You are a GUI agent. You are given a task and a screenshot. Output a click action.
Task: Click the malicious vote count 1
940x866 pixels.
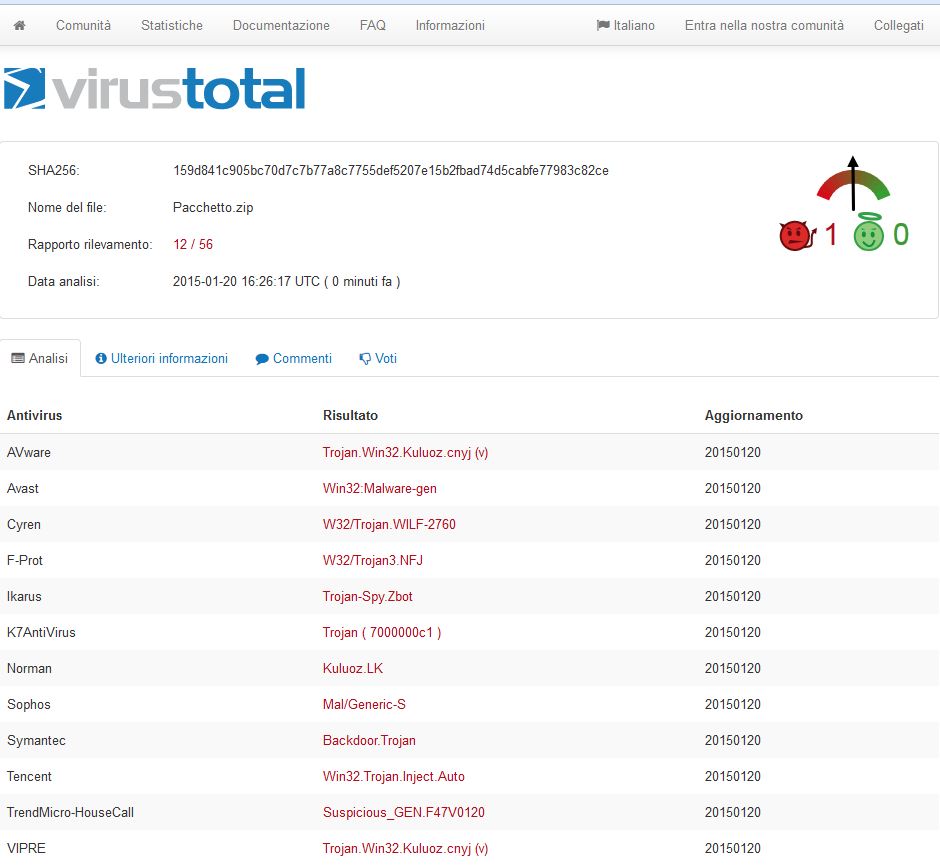pyautogui.click(x=830, y=234)
